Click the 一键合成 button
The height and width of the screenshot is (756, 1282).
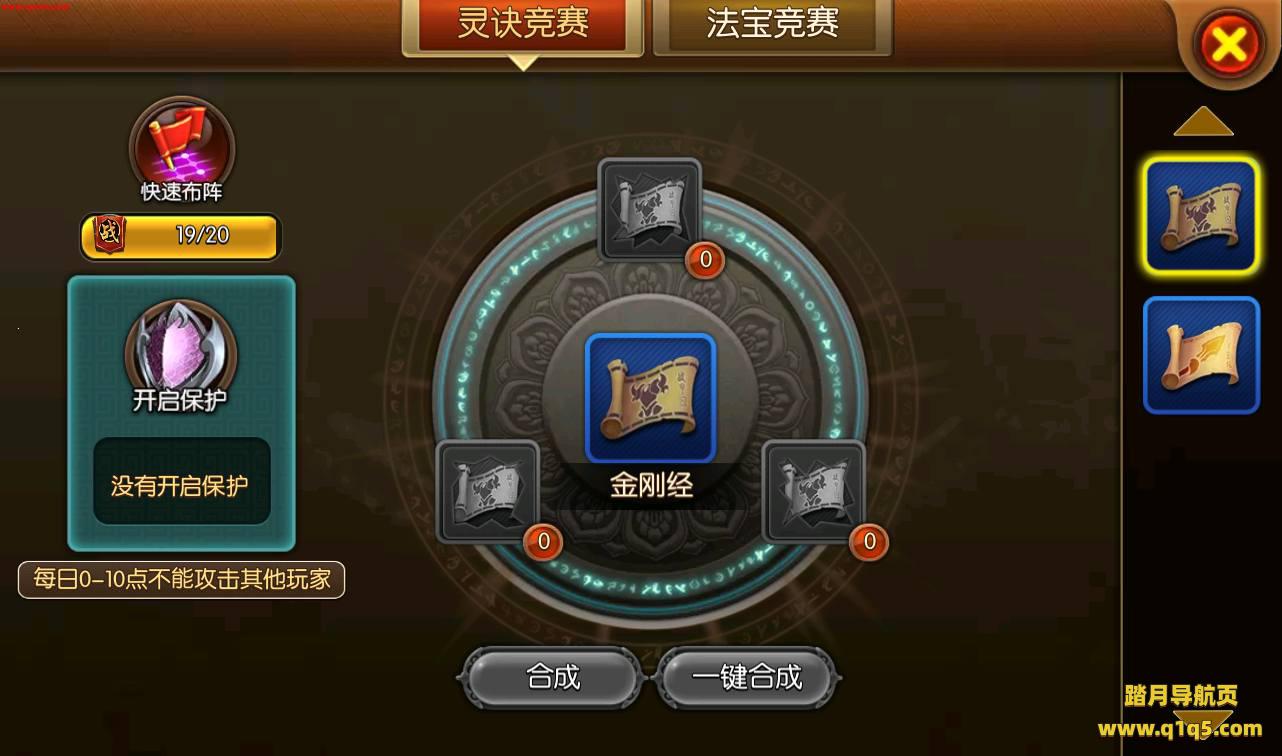tap(747, 678)
